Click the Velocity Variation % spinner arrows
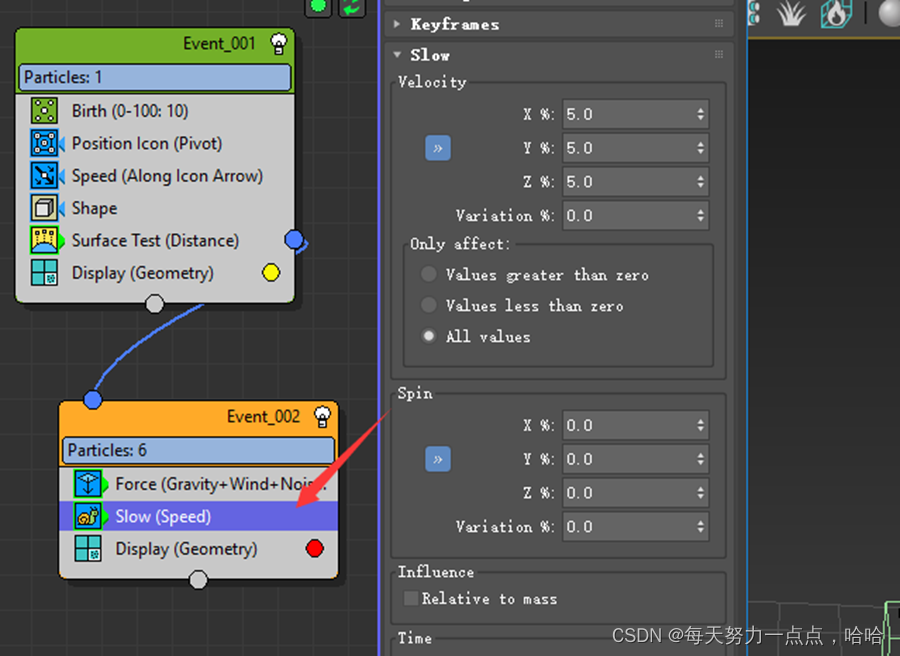The image size is (900, 656). [700, 215]
